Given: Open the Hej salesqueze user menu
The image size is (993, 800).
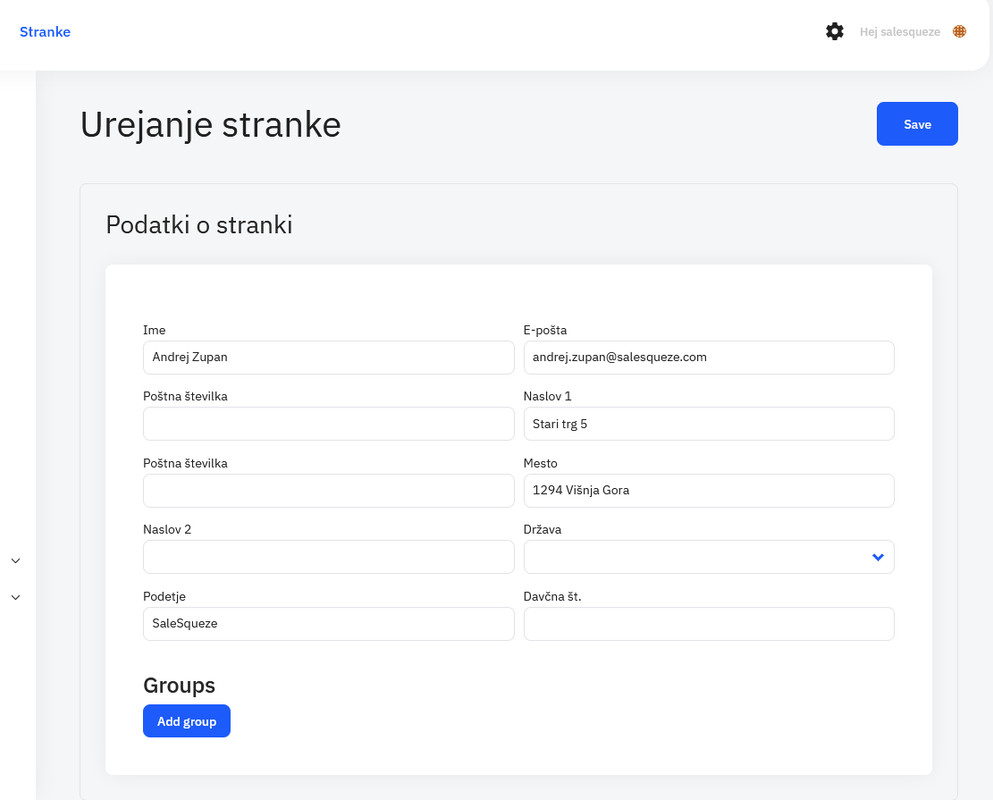Looking at the screenshot, I should pyautogui.click(x=899, y=32).
